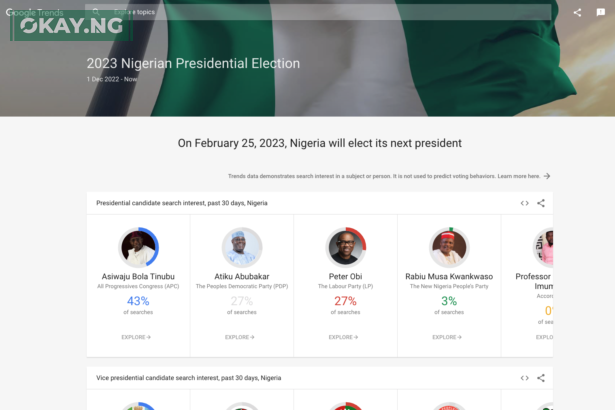Screen dimensions: 615x410
Task: Click the share icon in the top header
Action: (x=577, y=13)
